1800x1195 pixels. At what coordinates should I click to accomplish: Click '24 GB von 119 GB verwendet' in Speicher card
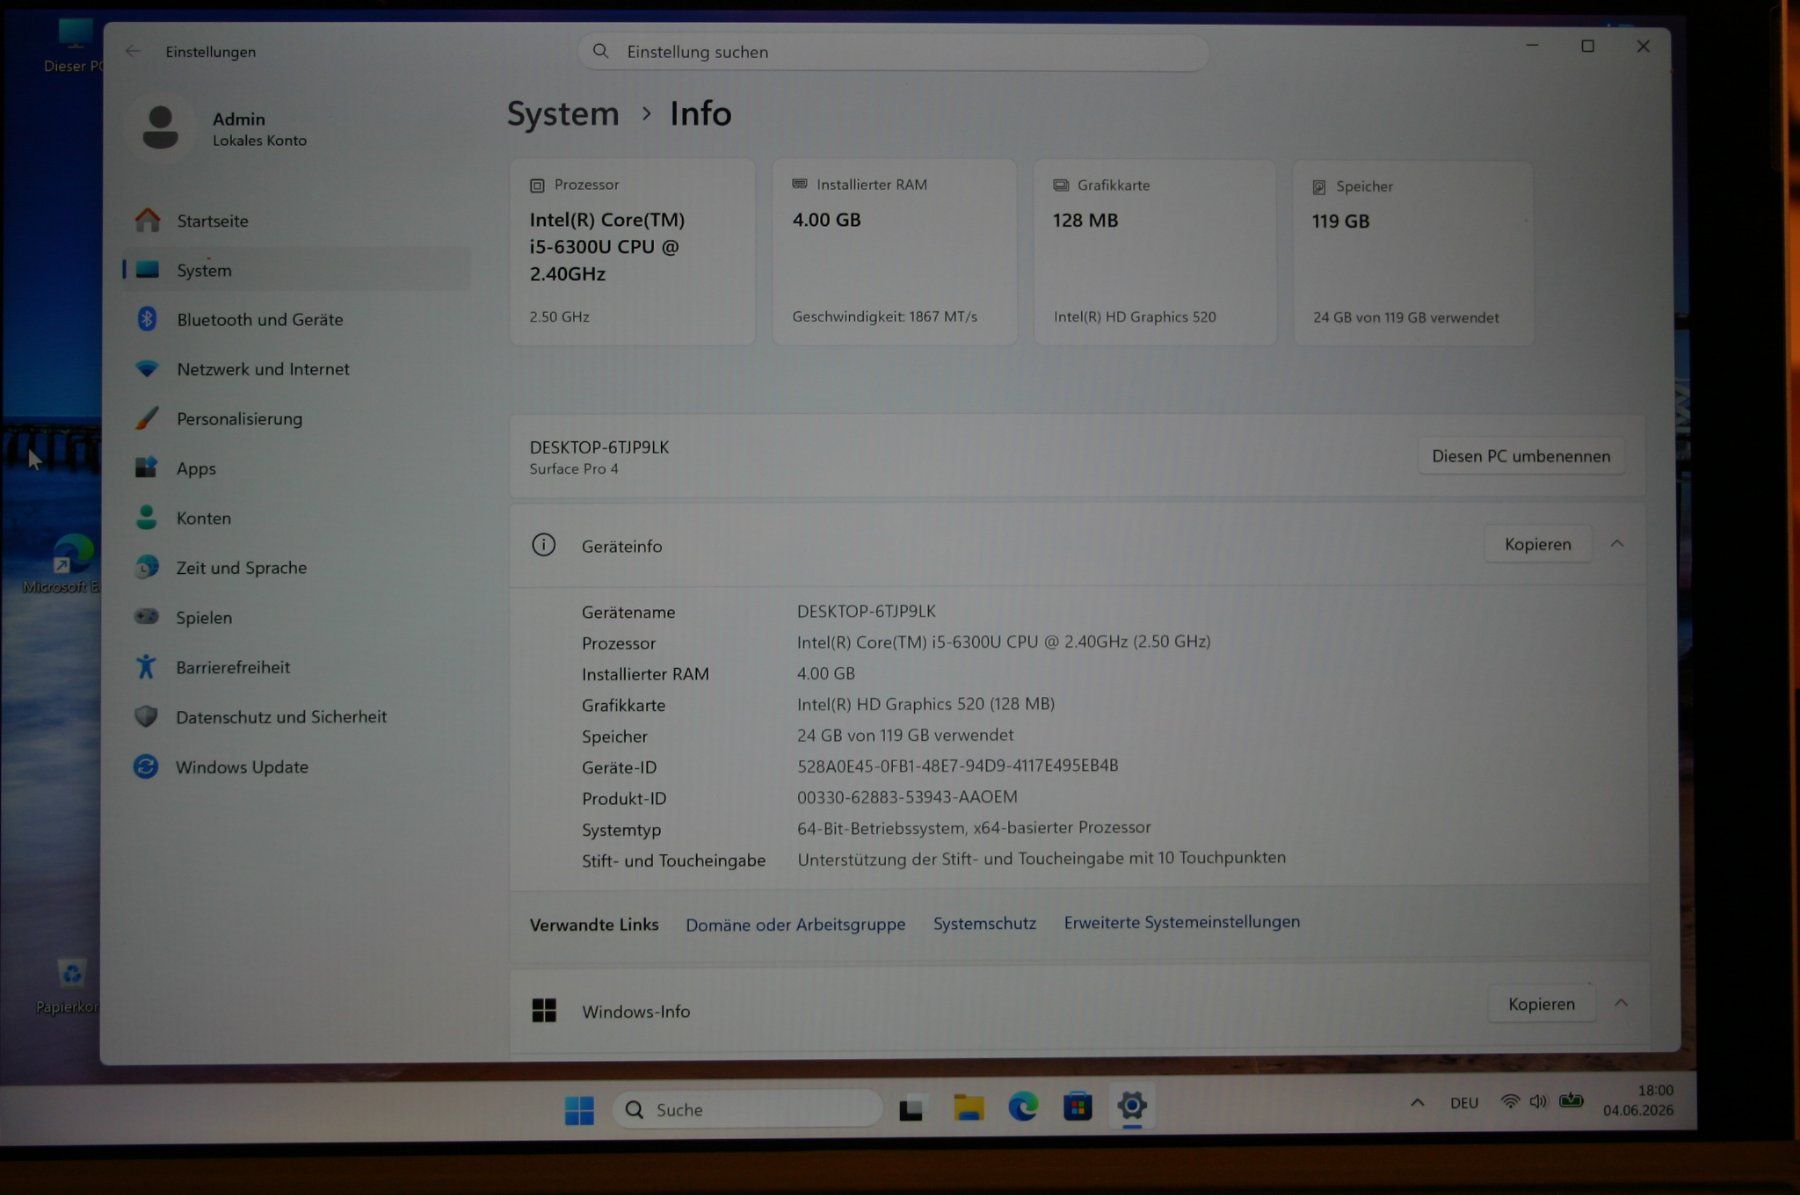(1406, 318)
